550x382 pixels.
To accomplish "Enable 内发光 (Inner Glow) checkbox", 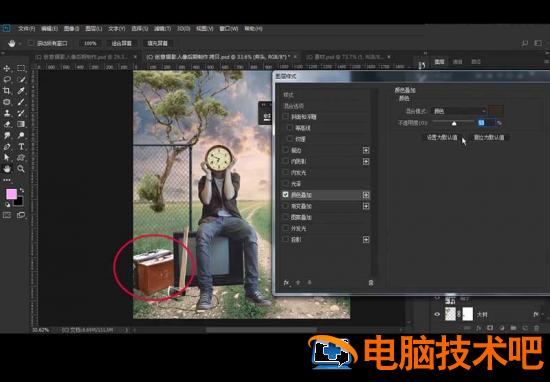I will (x=286, y=173).
